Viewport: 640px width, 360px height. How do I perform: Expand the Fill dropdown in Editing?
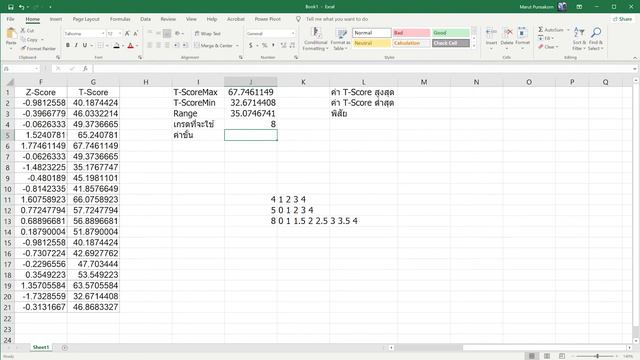coord(553,38)
